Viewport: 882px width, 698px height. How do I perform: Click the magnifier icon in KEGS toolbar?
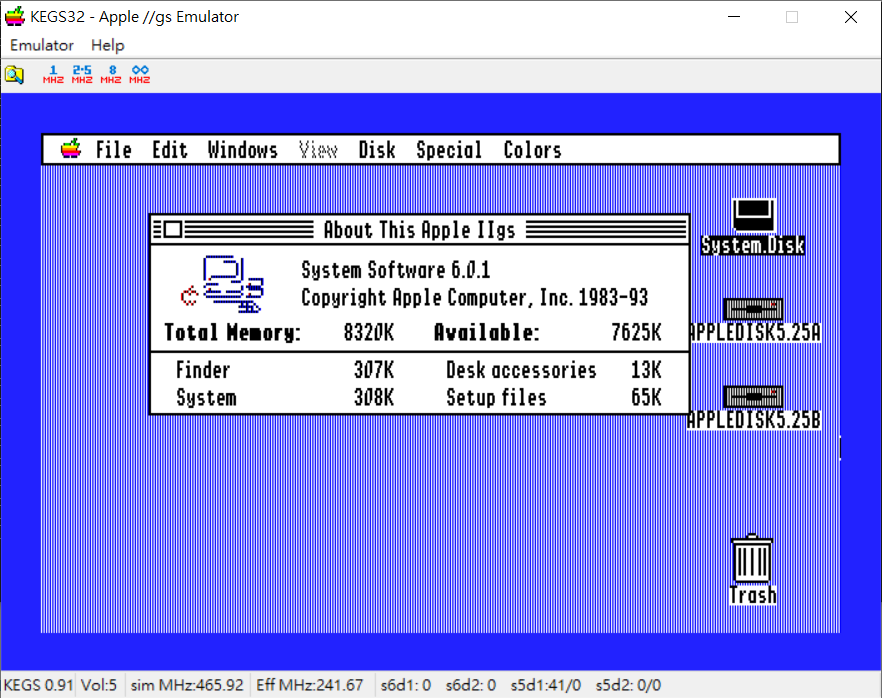coord(15,74)
